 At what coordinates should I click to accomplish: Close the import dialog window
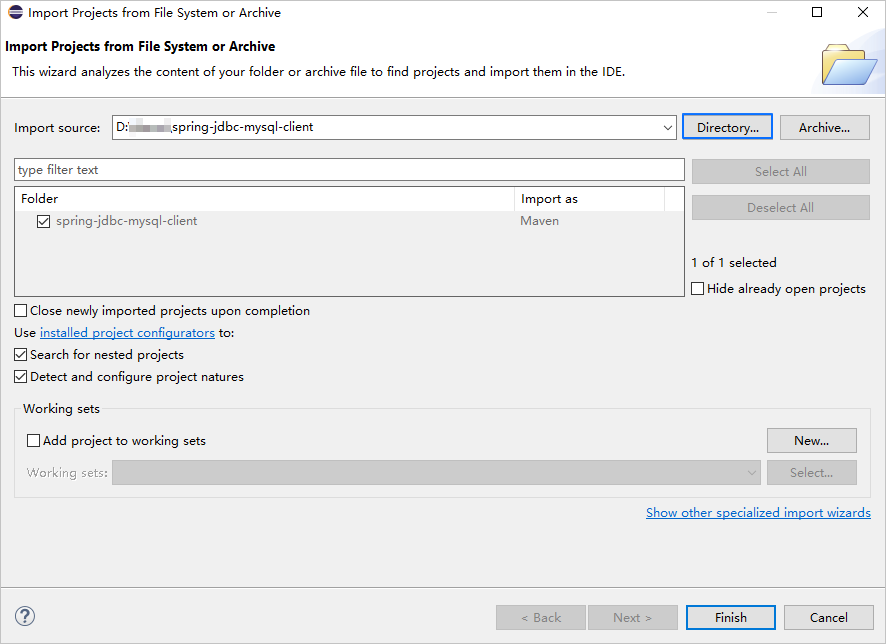pos(863,13)
